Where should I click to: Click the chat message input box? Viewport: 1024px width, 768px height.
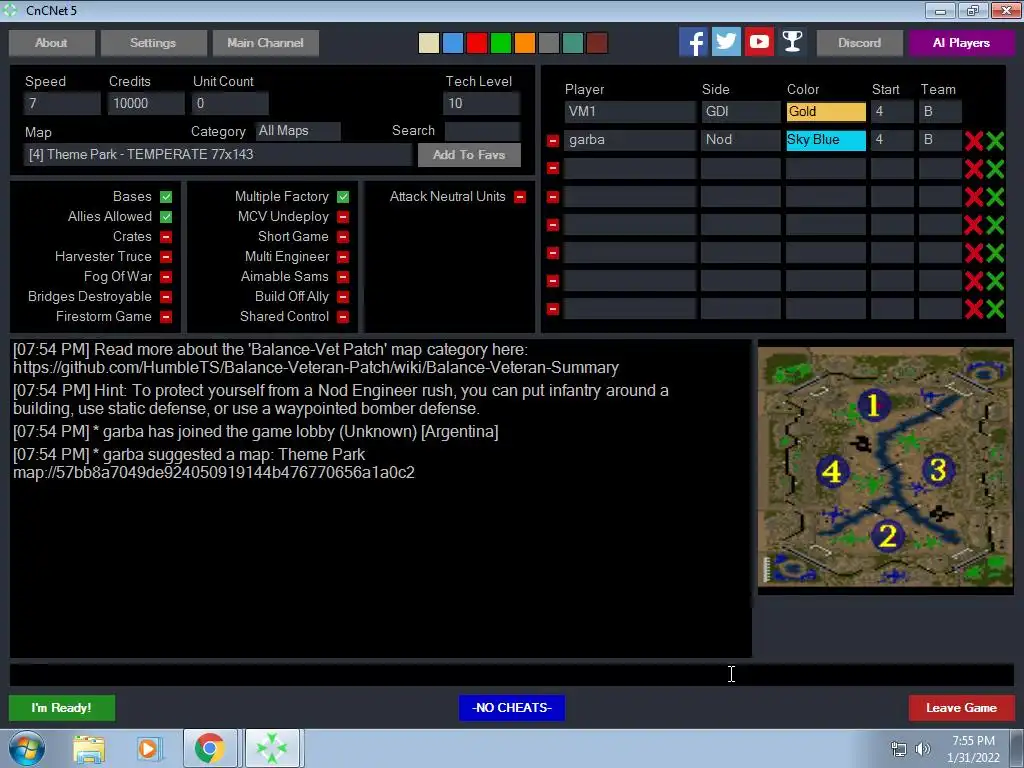coord(512,675)
